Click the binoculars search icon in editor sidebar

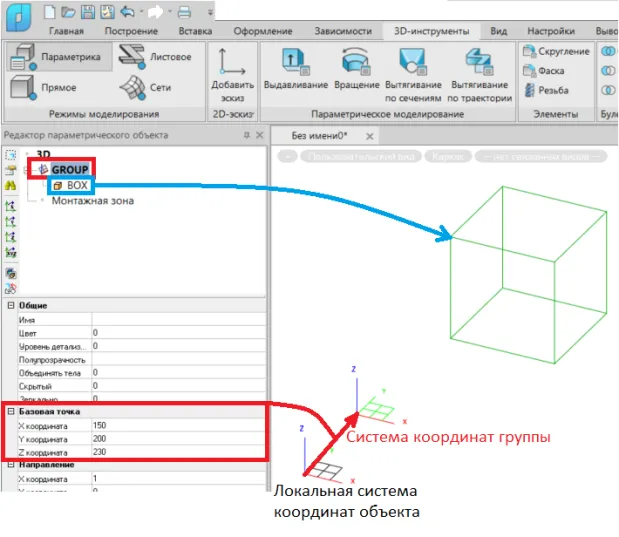pos(11,185)
